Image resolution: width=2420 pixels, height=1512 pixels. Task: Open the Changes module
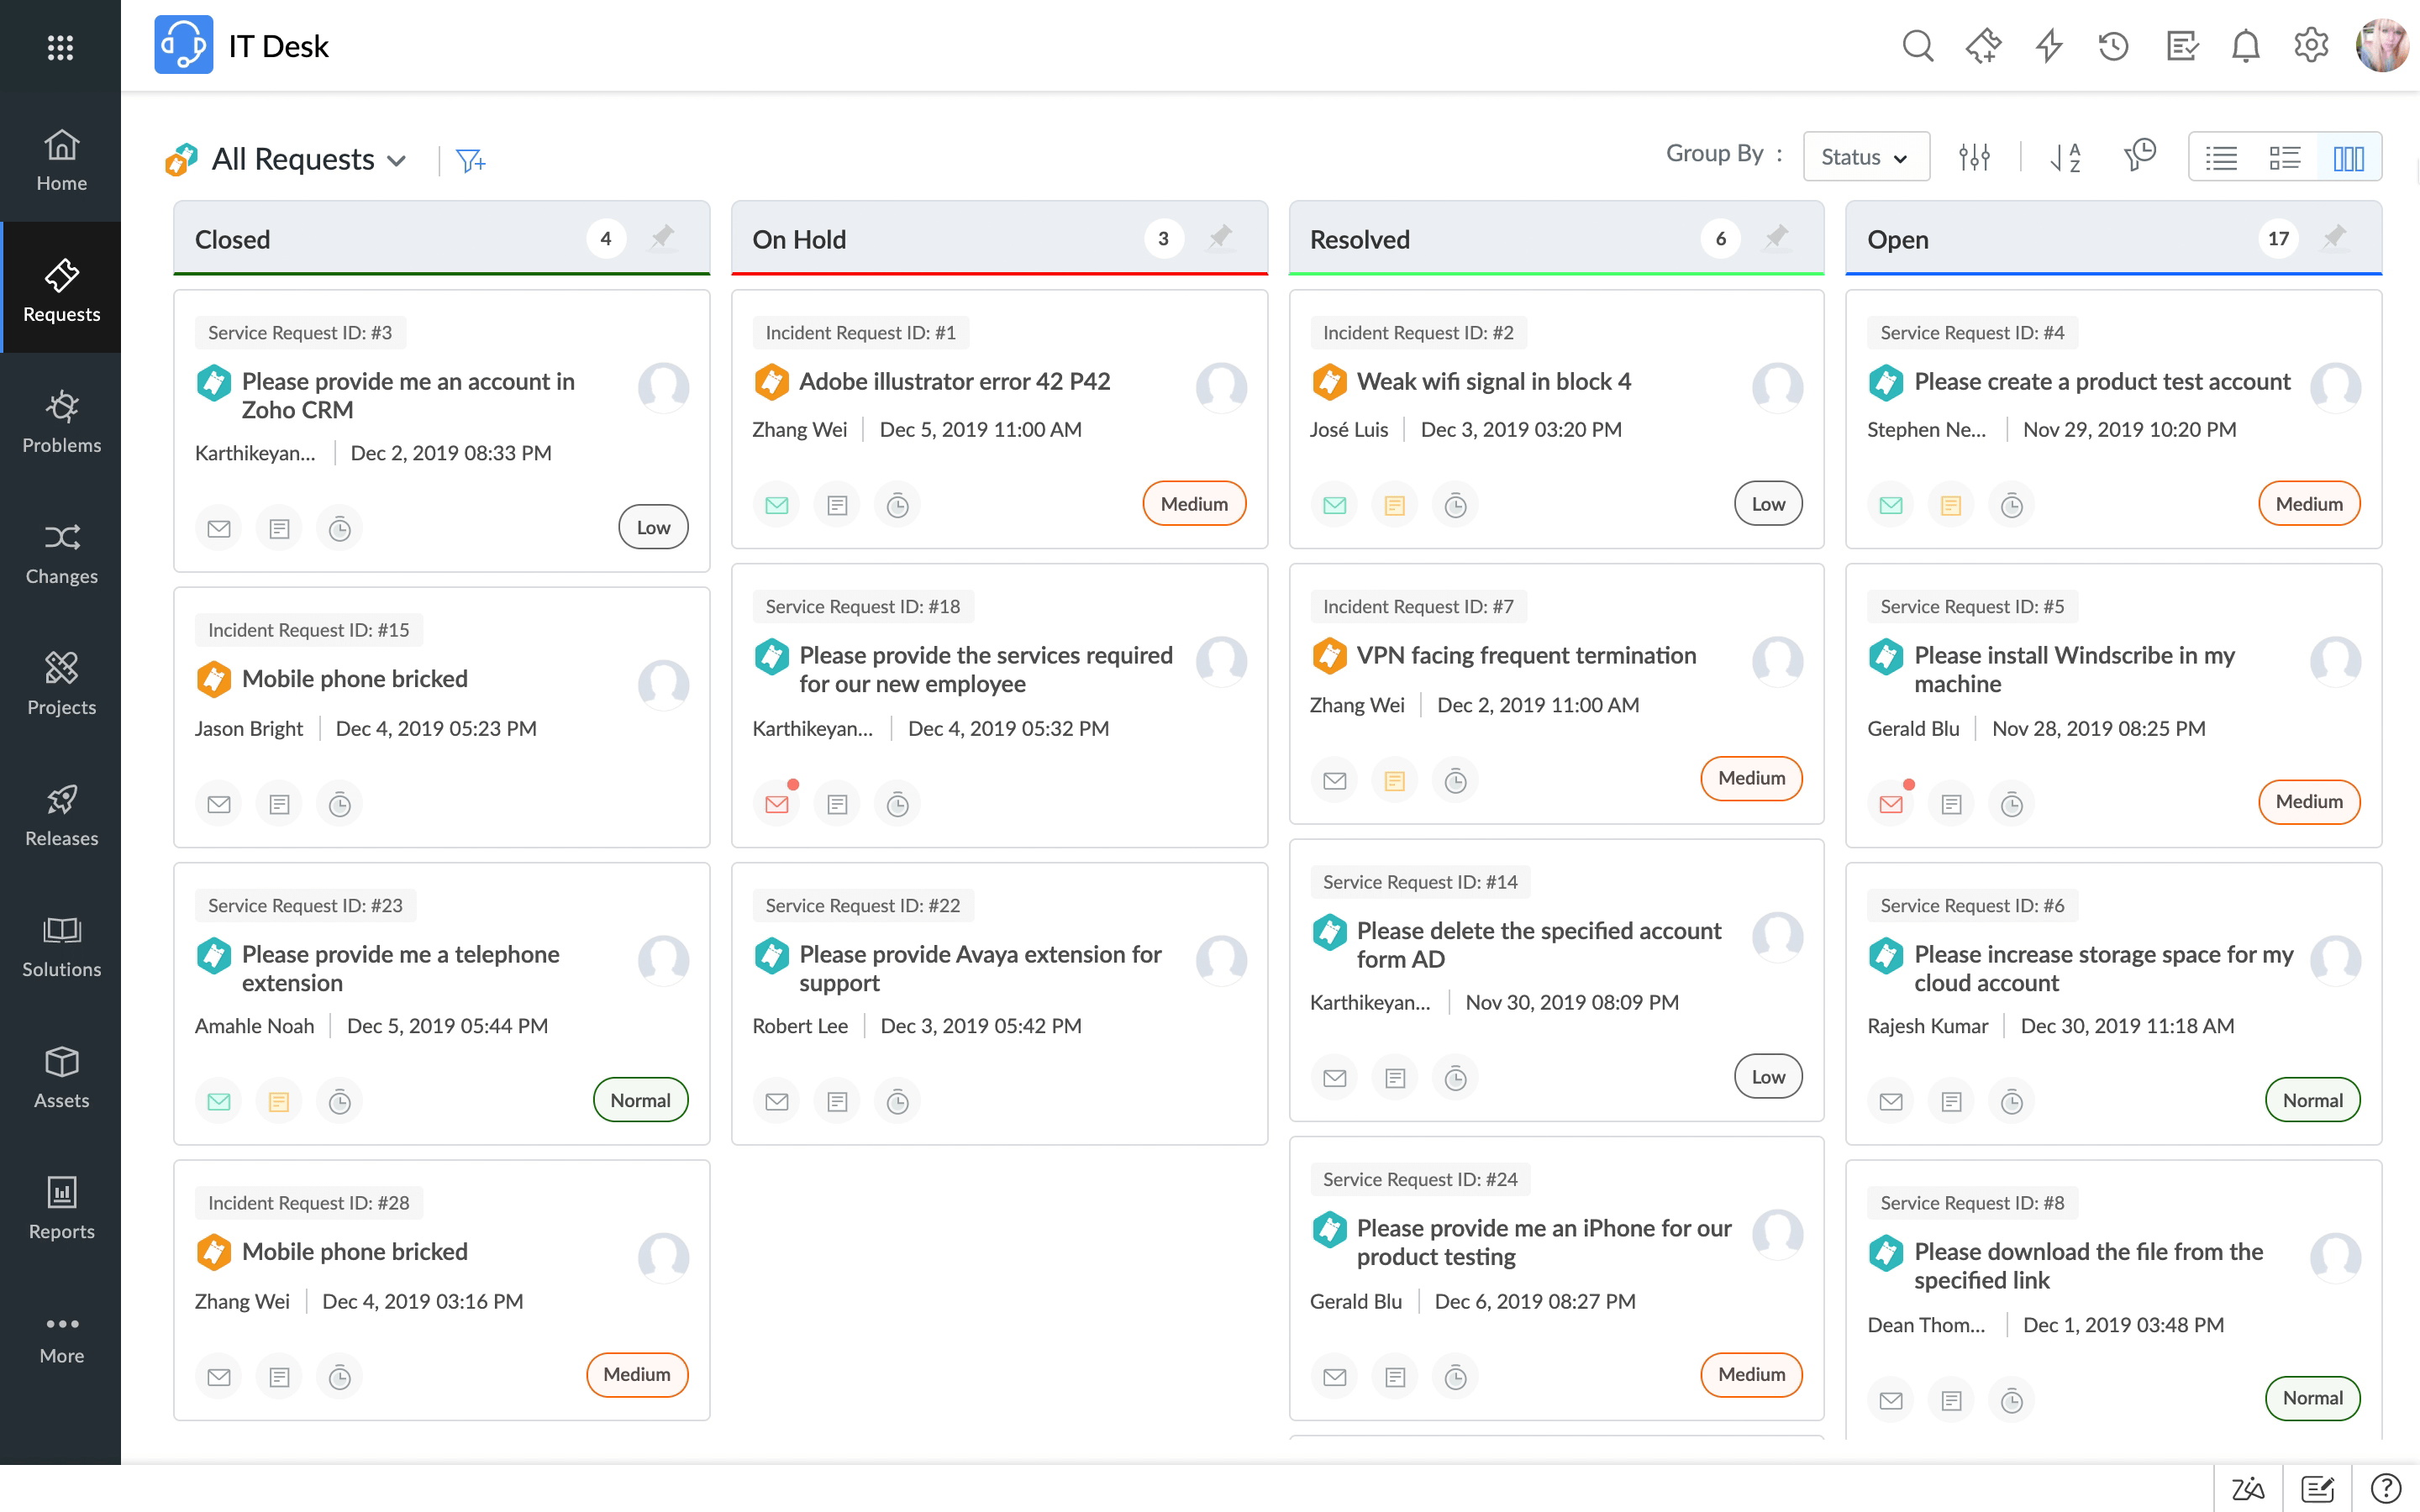click(x=61, y=551)
